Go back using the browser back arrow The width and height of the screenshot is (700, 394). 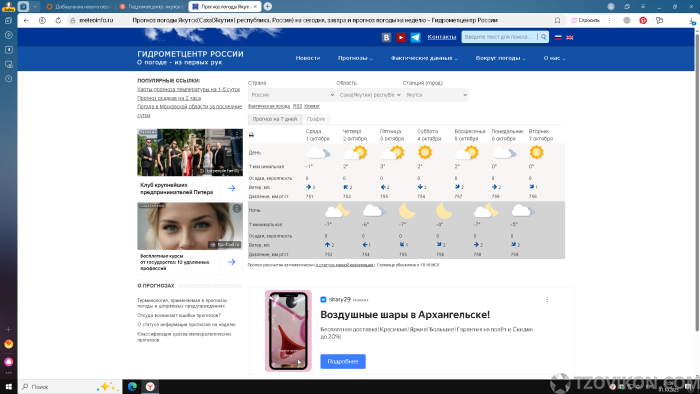(x=26, y=21)
